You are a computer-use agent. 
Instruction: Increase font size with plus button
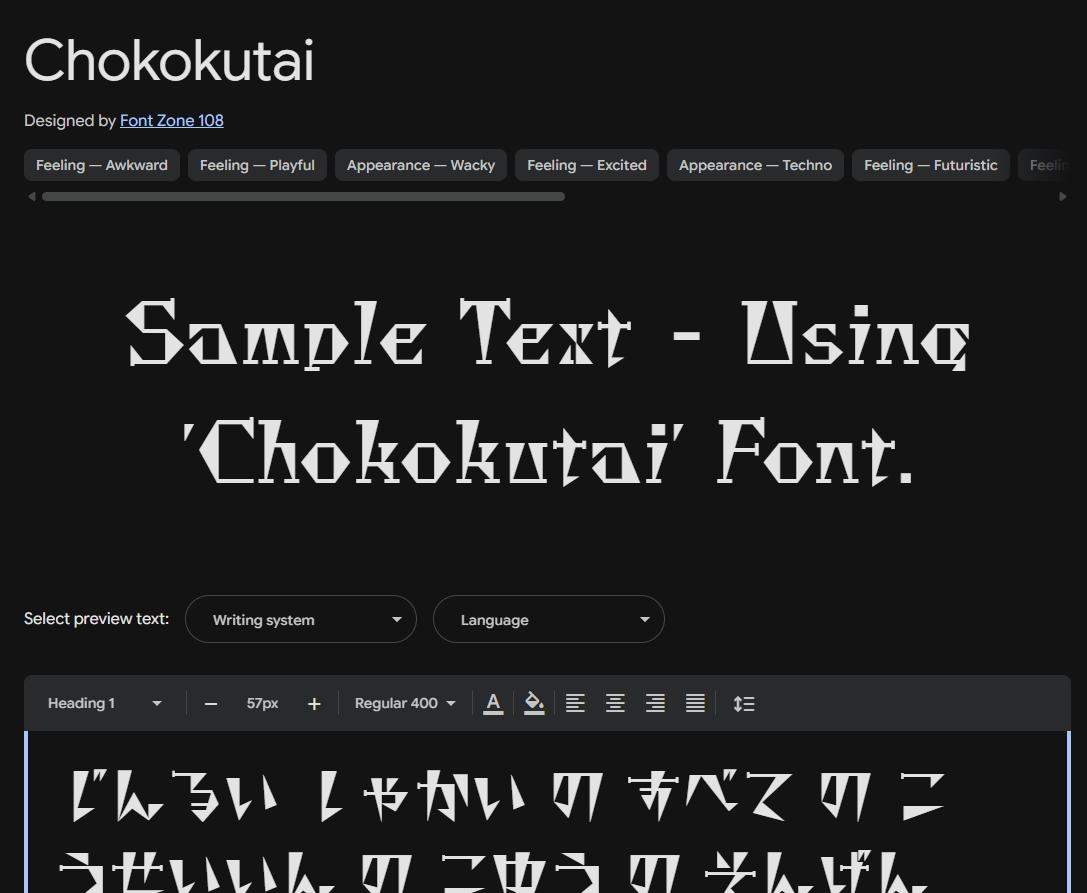pos(314,704)
